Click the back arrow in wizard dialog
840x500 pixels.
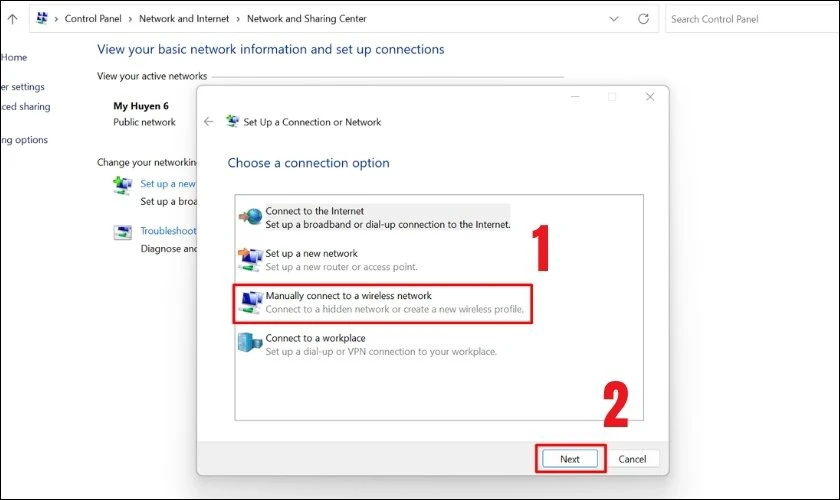pos(208,122)
